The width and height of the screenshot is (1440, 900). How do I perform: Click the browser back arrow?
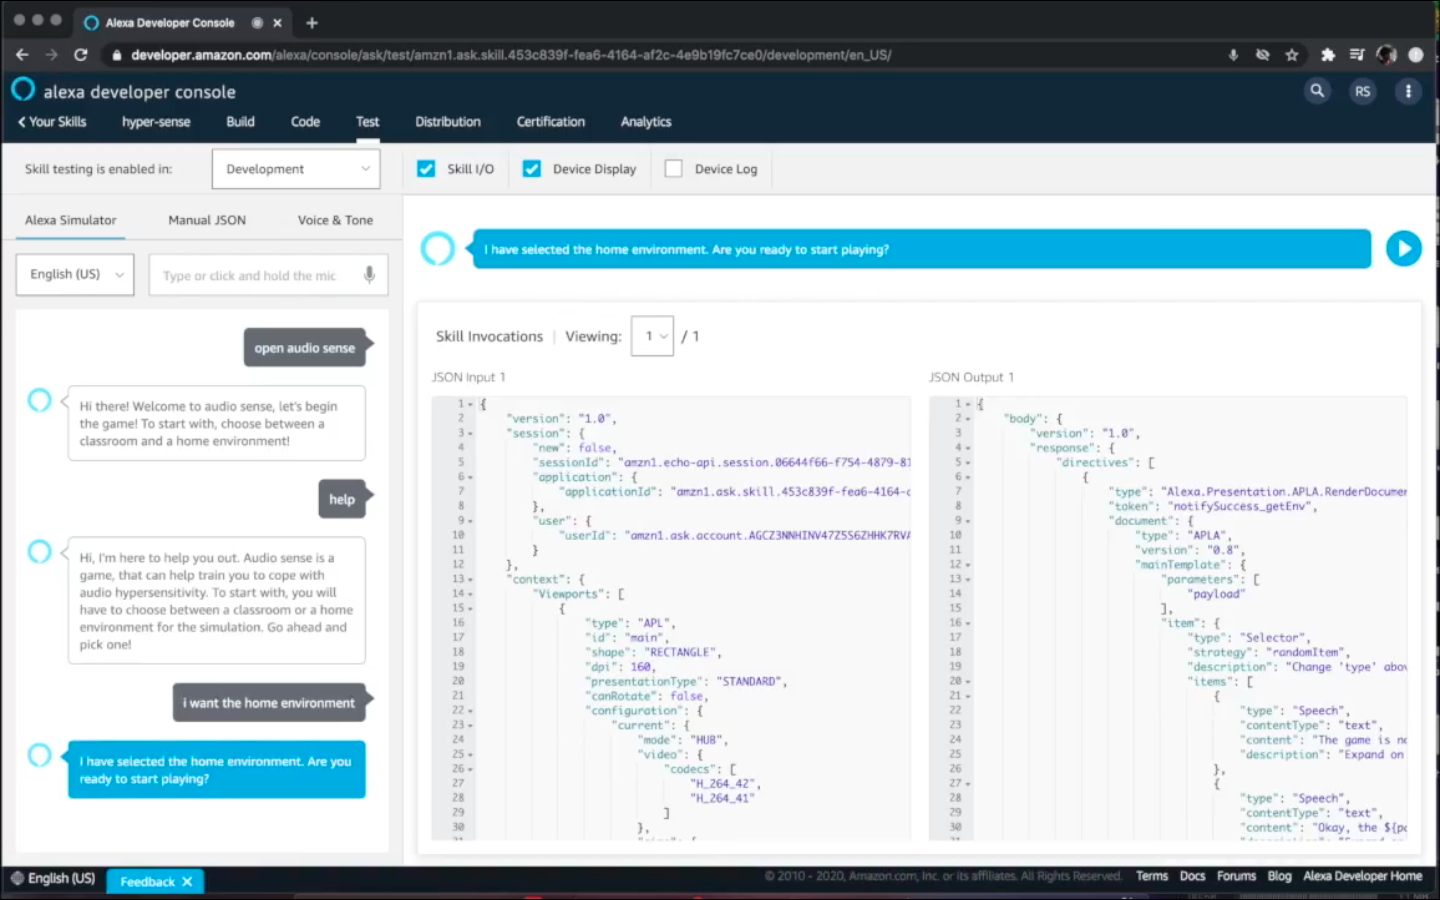(22, 55)
